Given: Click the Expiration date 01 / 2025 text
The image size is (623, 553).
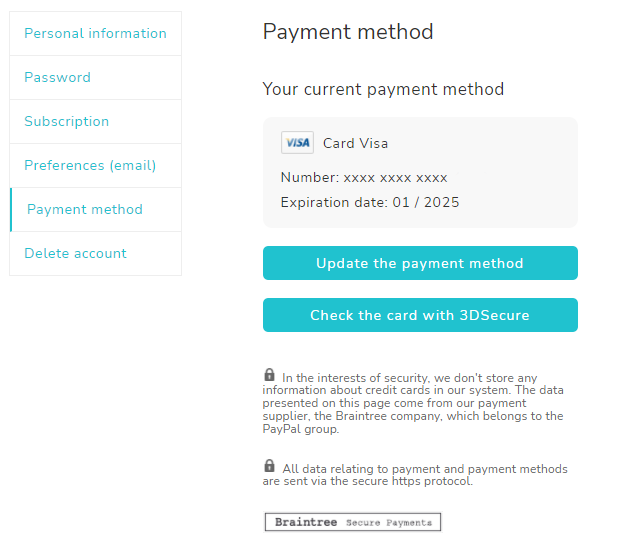Looking at the screenshot, I should click(x=370, y=203).
